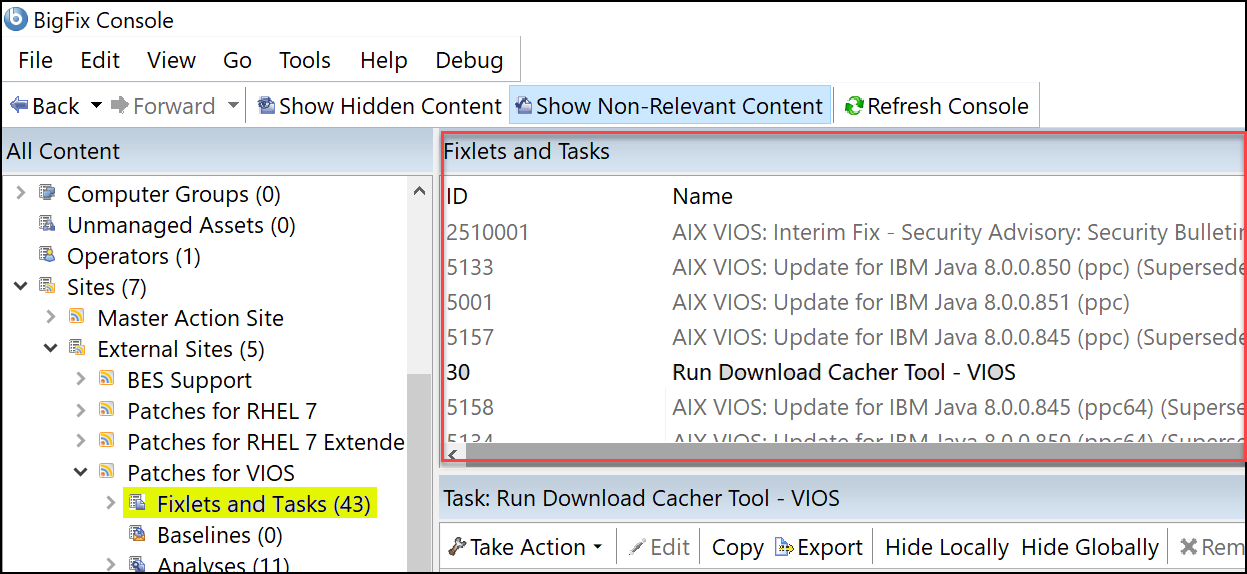The height and width of the screenshot is (574, 1247).
Task: Click the Unmanaged Assets tree icon
Action: point(47,224)
